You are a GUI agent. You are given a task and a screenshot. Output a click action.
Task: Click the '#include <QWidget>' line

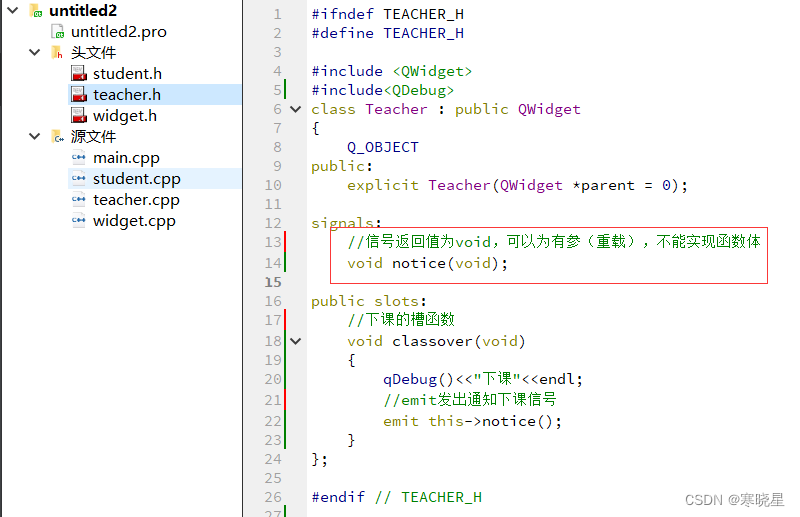[391, 71]
